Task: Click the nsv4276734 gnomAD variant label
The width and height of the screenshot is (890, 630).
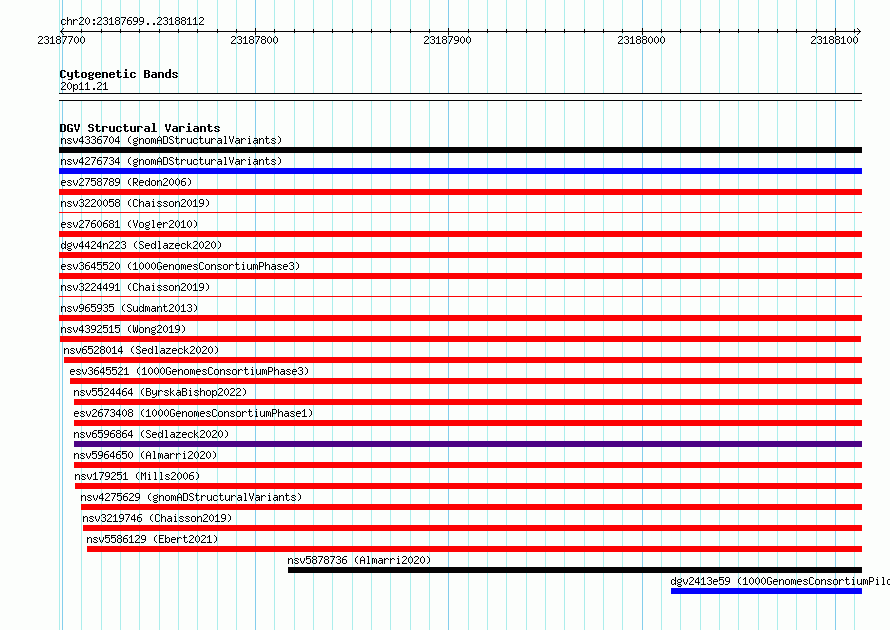Action: click(x=171, y=161)
